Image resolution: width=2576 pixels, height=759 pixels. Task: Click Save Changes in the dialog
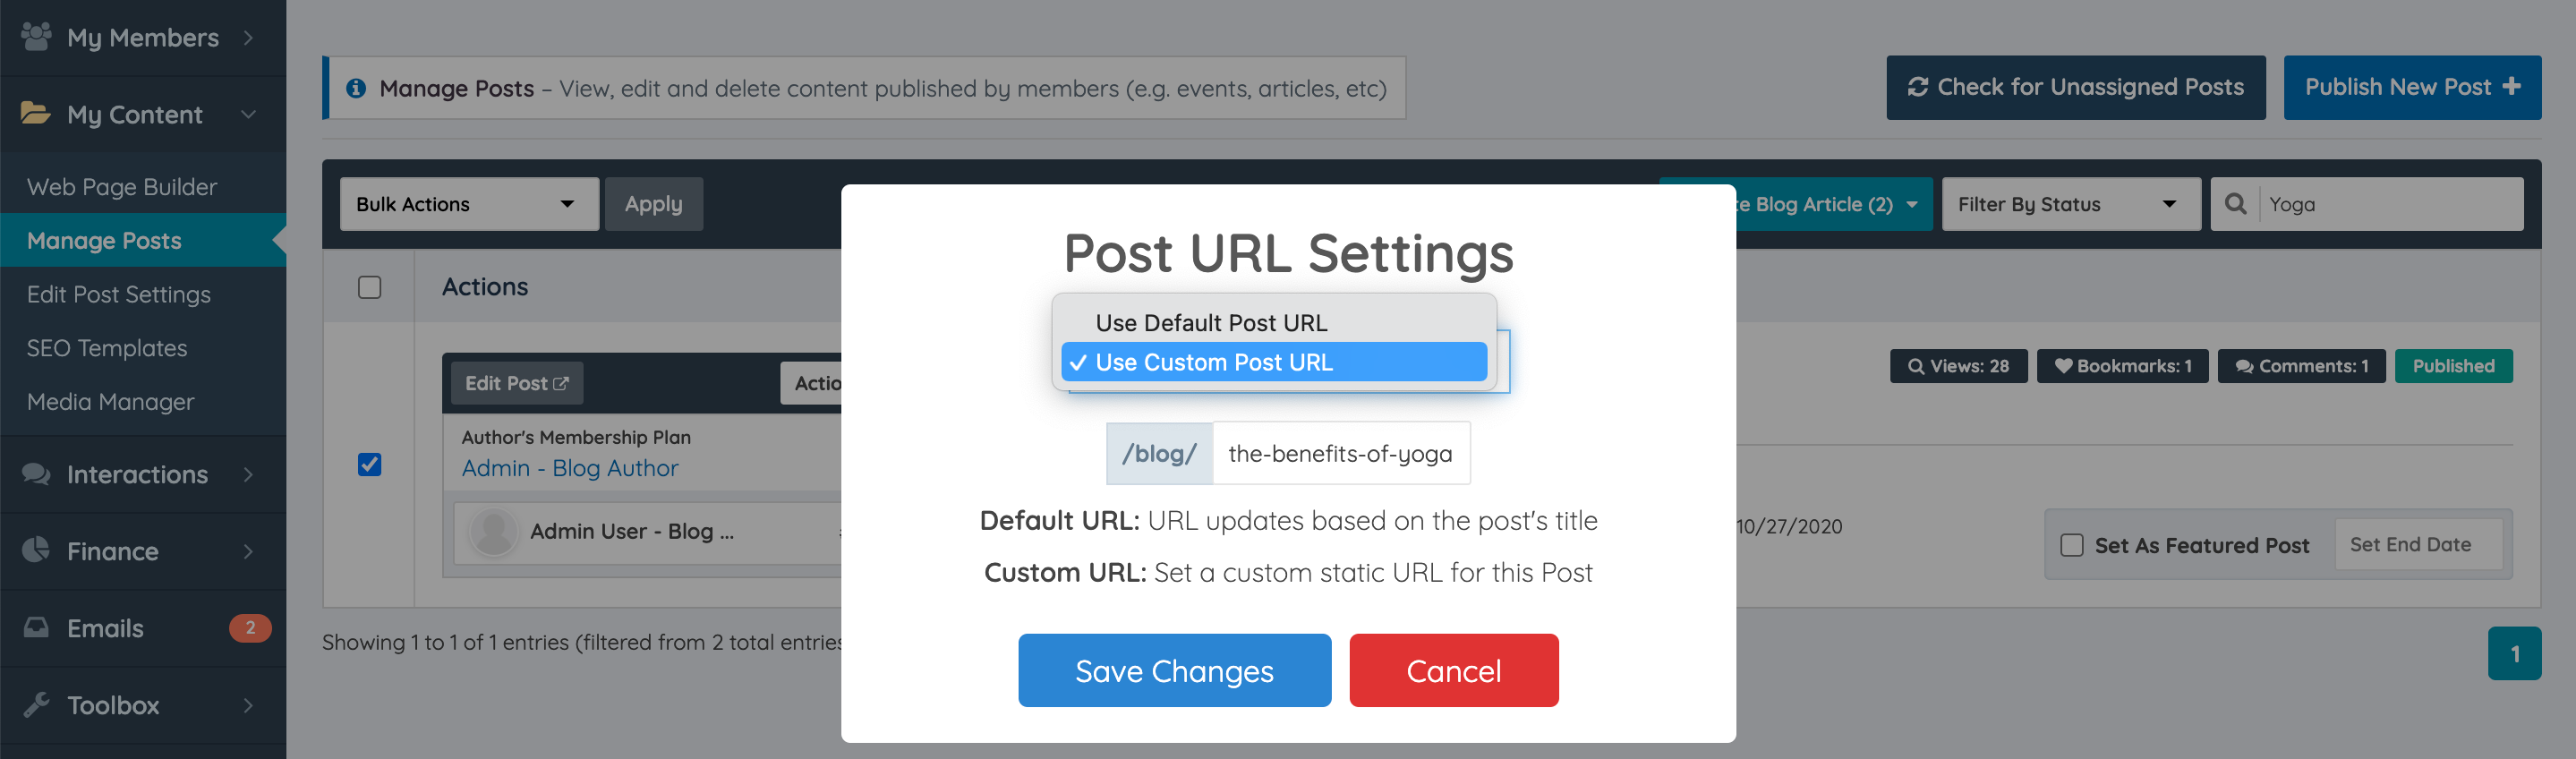click(1174, 670)
